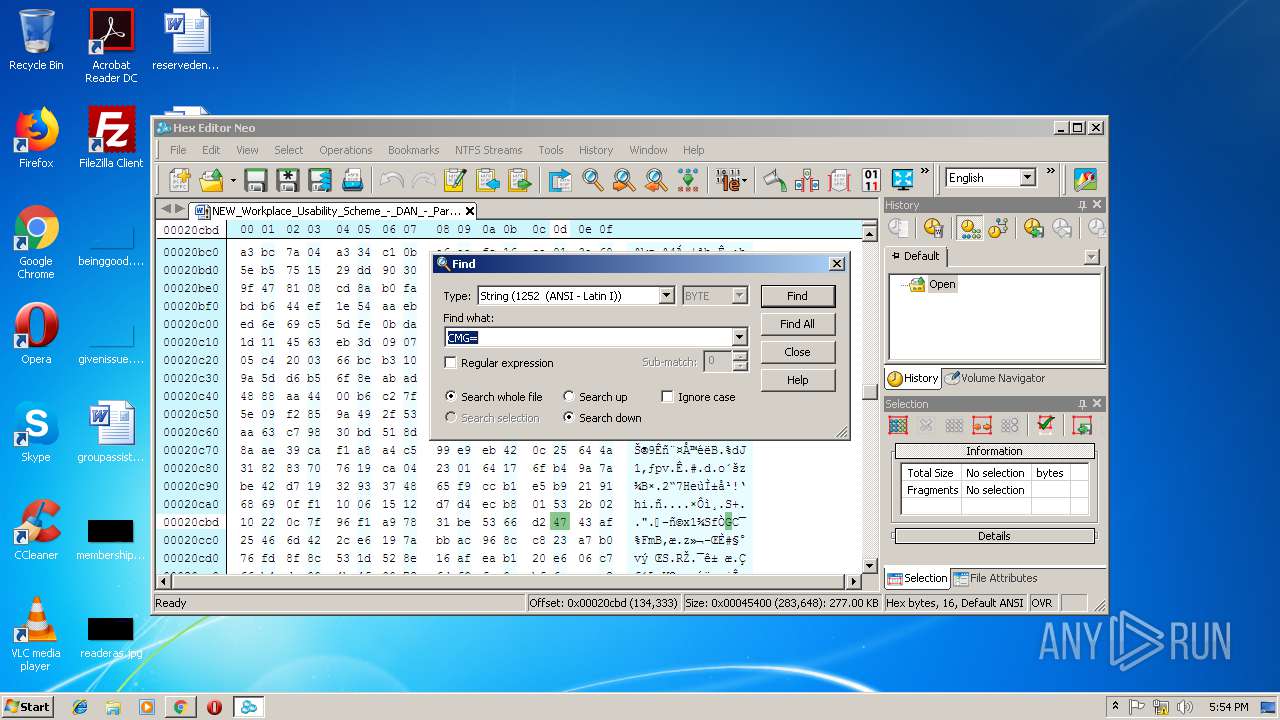
Task: Click the history list view icon
Action: pyautogui.click(x=969, y=228)
